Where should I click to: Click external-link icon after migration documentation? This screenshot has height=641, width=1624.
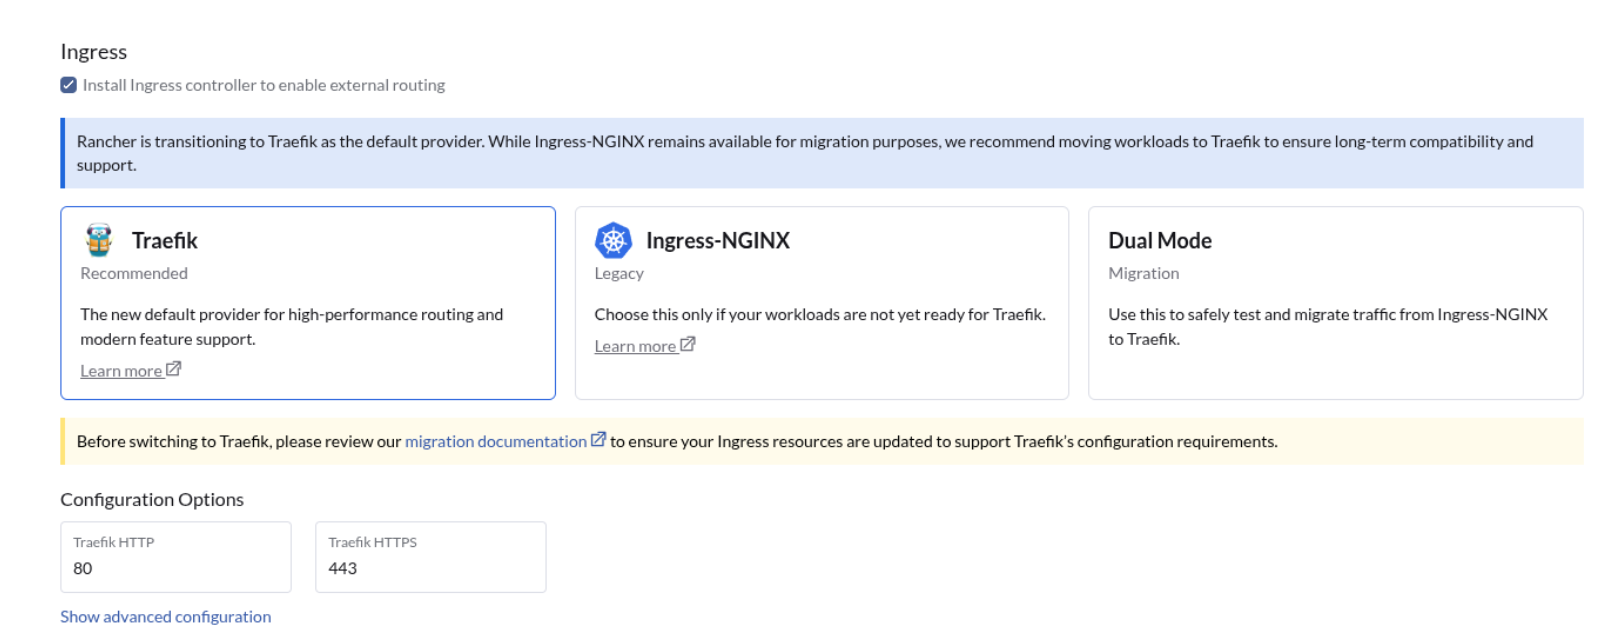pos(598,439)
